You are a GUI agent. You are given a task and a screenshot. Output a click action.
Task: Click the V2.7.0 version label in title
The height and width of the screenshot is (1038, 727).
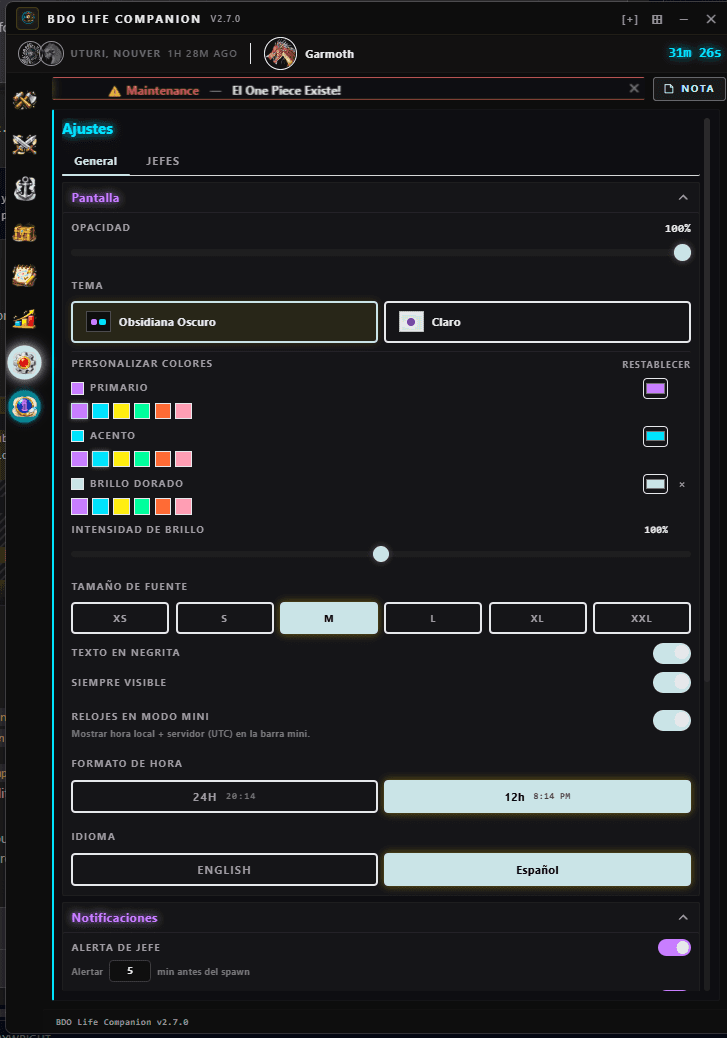[x=225, y=19]
